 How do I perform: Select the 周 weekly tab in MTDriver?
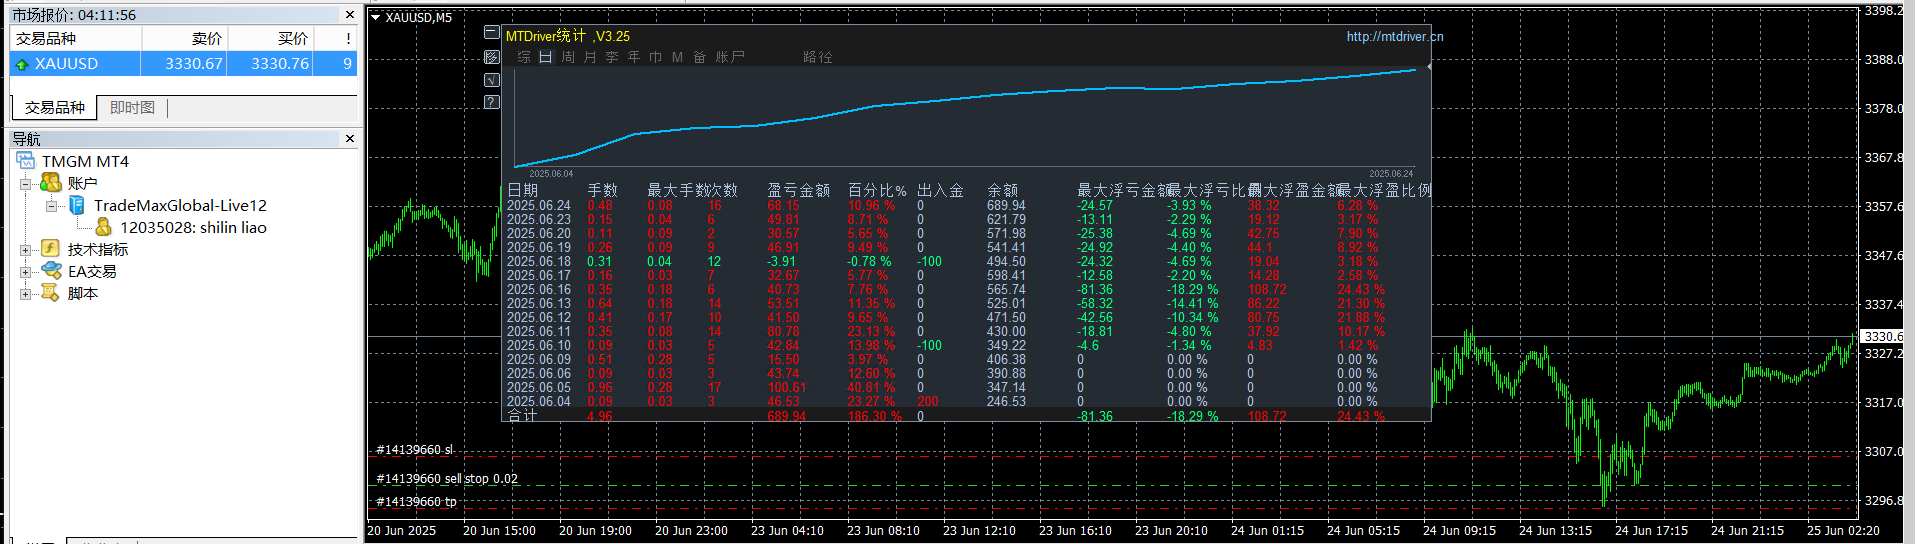click(x=568, y=57)
